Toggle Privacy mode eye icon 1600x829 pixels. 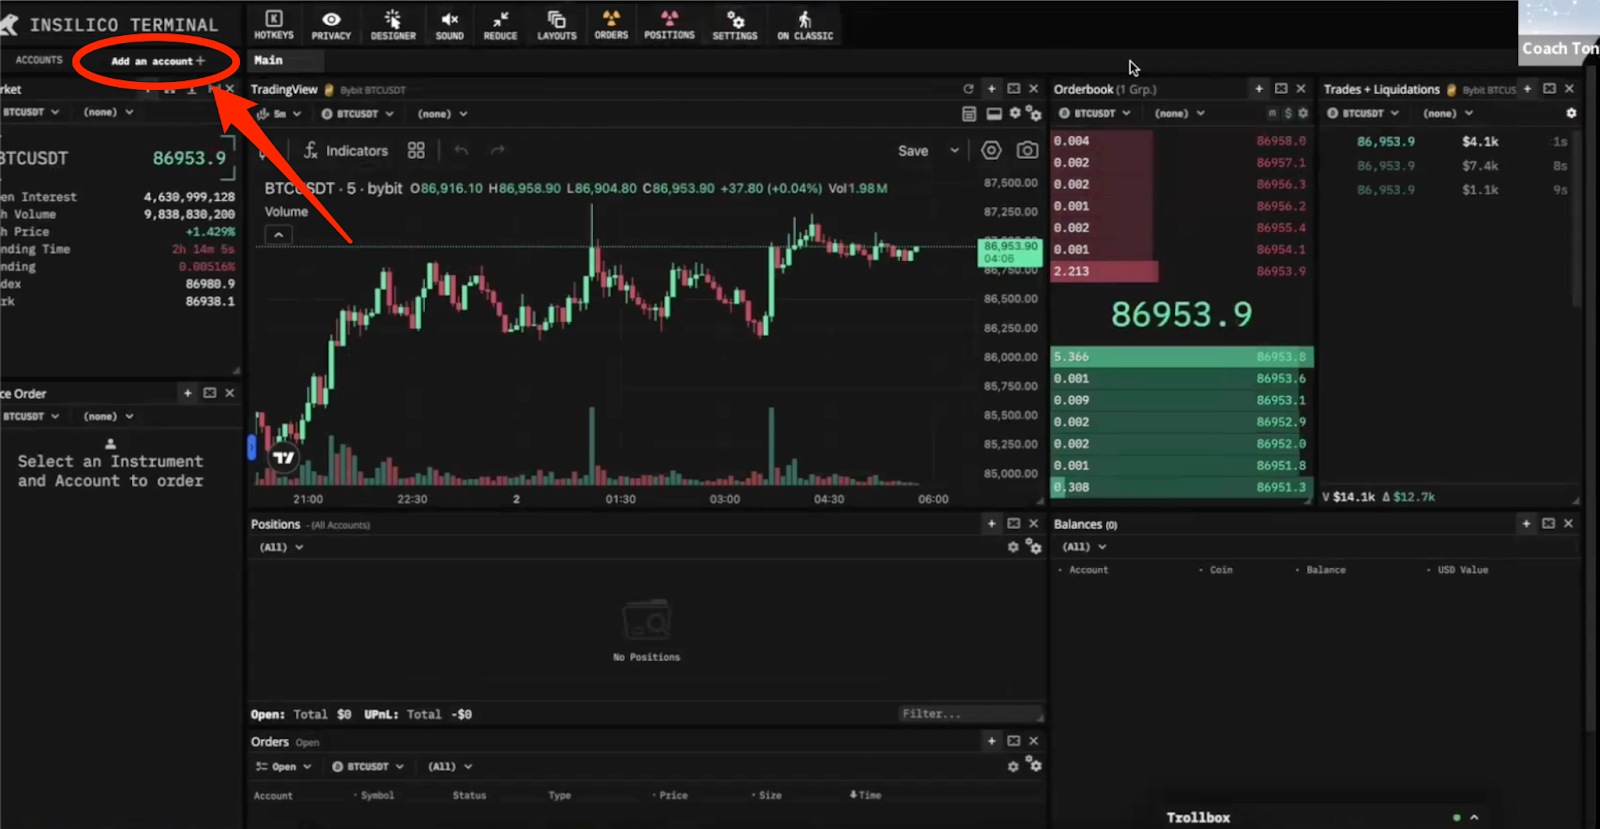(x=331, y=25)
